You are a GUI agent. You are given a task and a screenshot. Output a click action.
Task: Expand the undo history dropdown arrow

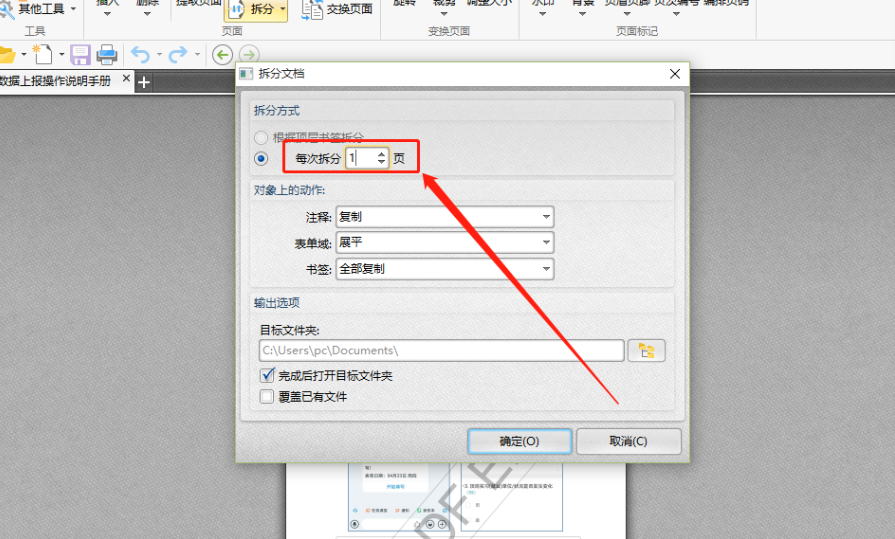pos(159,55)
